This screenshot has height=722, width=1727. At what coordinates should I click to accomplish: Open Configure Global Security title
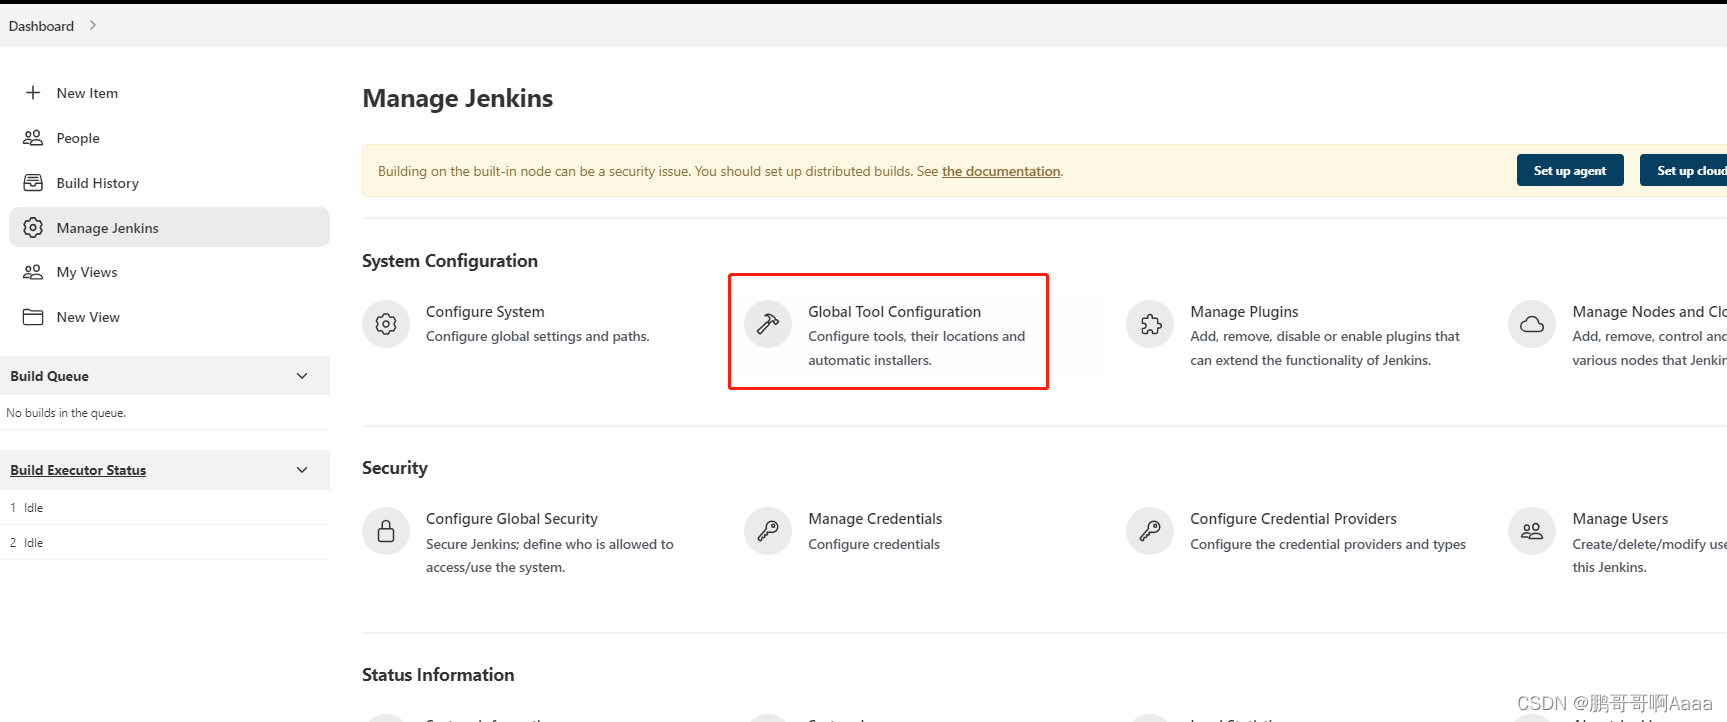click(x=512, y=519)
